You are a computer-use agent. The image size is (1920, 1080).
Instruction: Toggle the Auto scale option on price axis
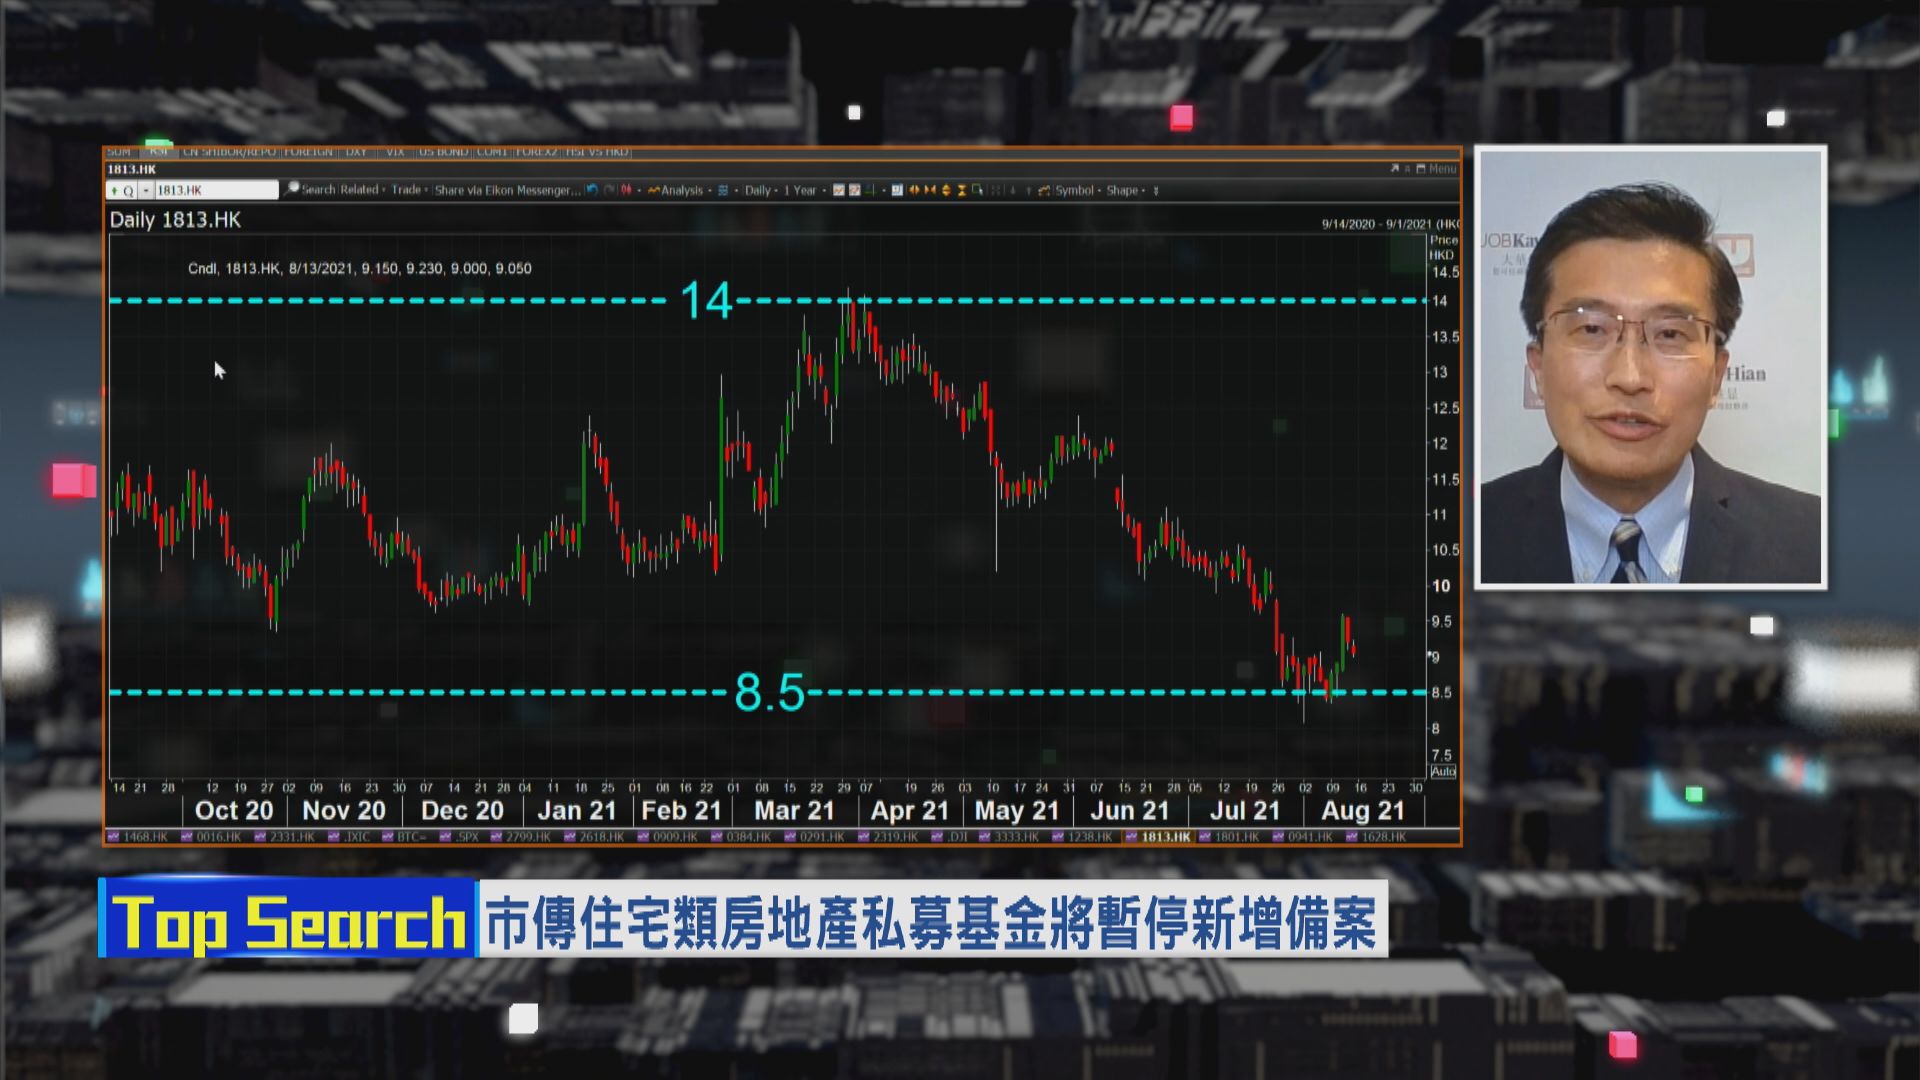pyautogui.click(x=1445, y=773)
